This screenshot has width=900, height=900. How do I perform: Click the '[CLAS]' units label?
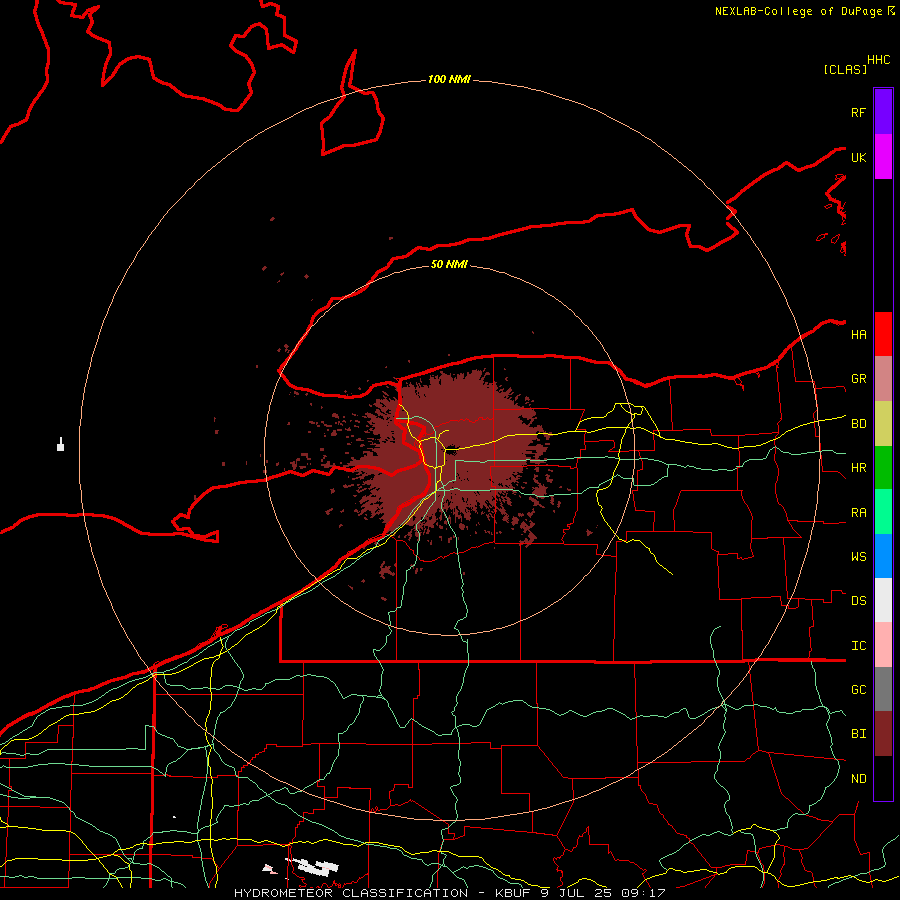tap(845, 69)
